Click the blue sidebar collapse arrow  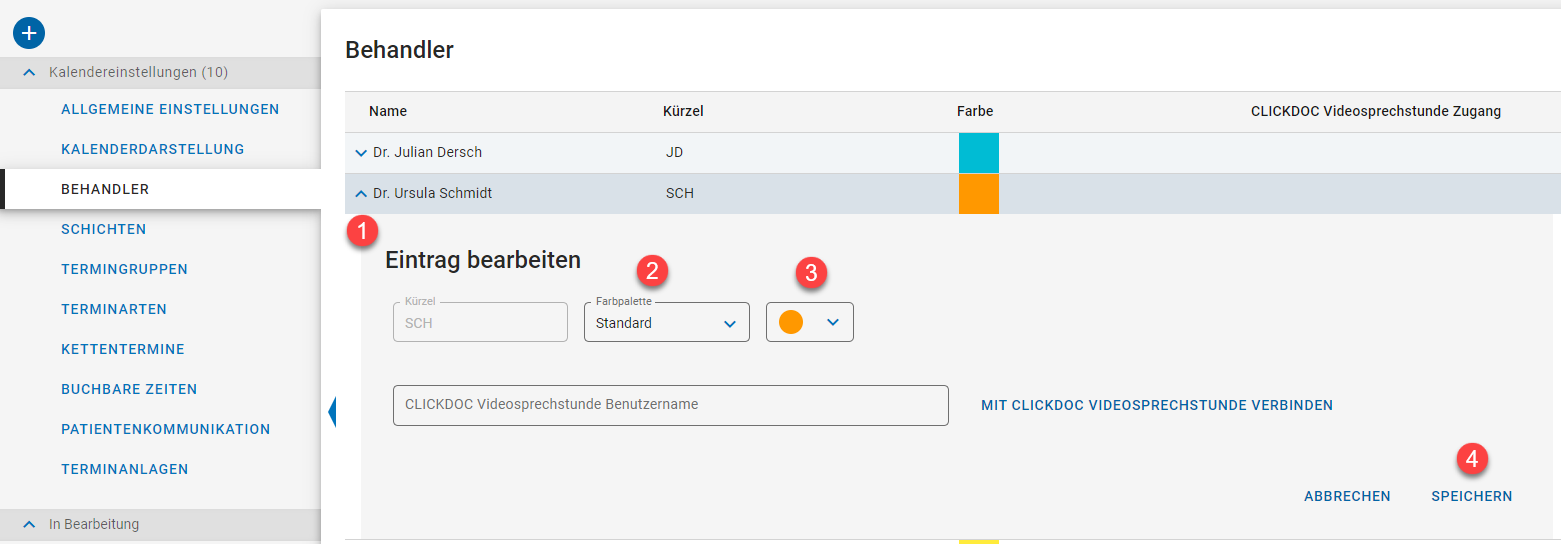click(331, 411)
